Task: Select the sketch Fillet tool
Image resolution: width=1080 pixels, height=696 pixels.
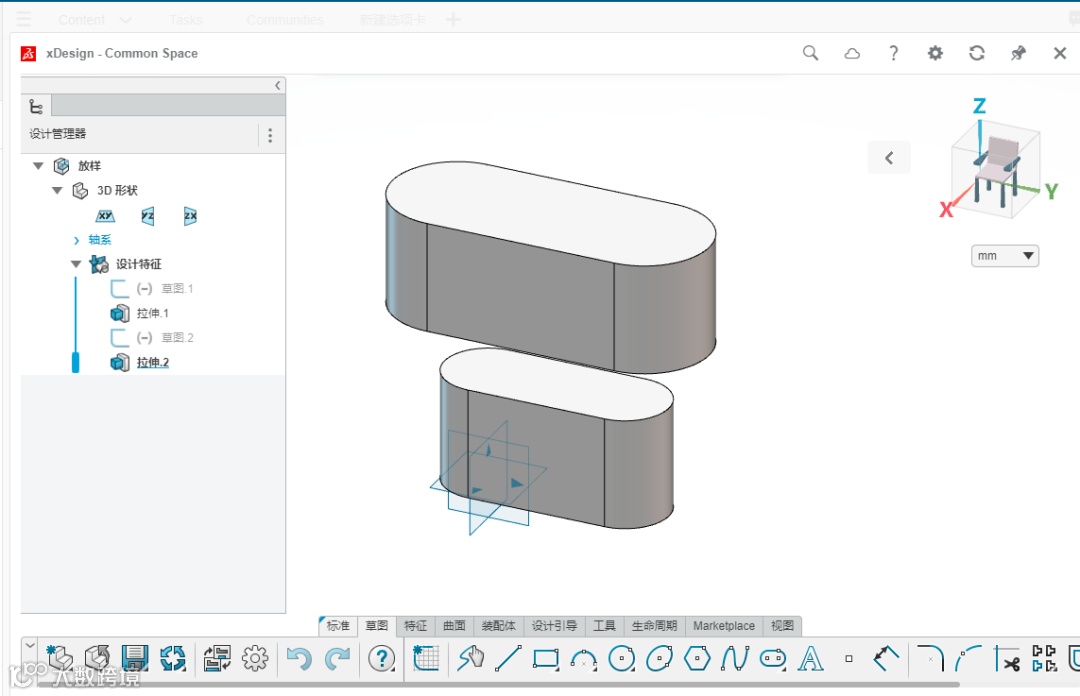Action: tap(930, 658)
